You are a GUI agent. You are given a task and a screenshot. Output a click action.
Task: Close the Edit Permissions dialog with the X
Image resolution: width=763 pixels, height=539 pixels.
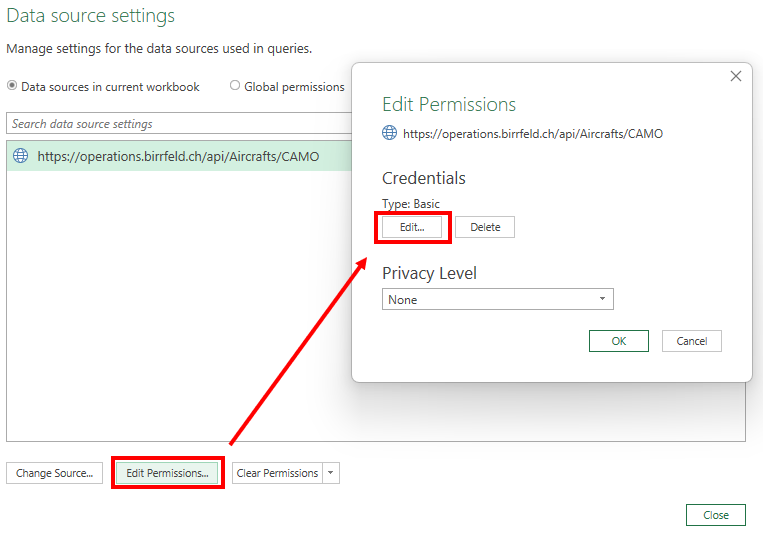736,76
